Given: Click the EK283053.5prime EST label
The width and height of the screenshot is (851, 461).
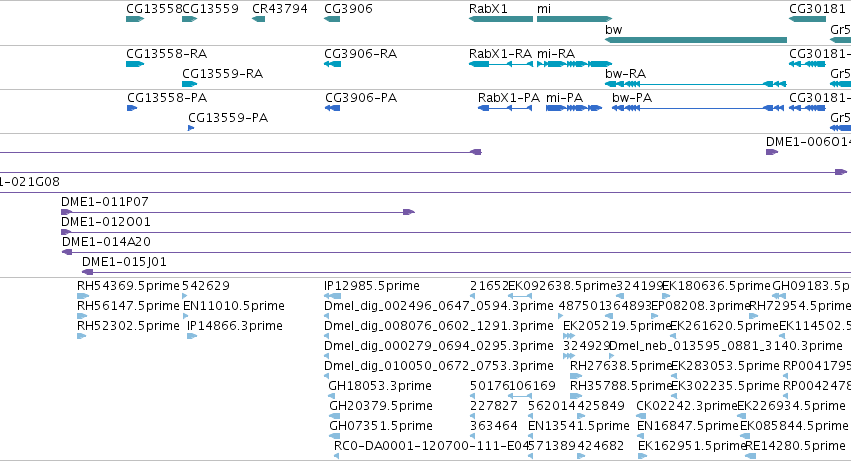Looking at the screenshot, I should point(725,367).
